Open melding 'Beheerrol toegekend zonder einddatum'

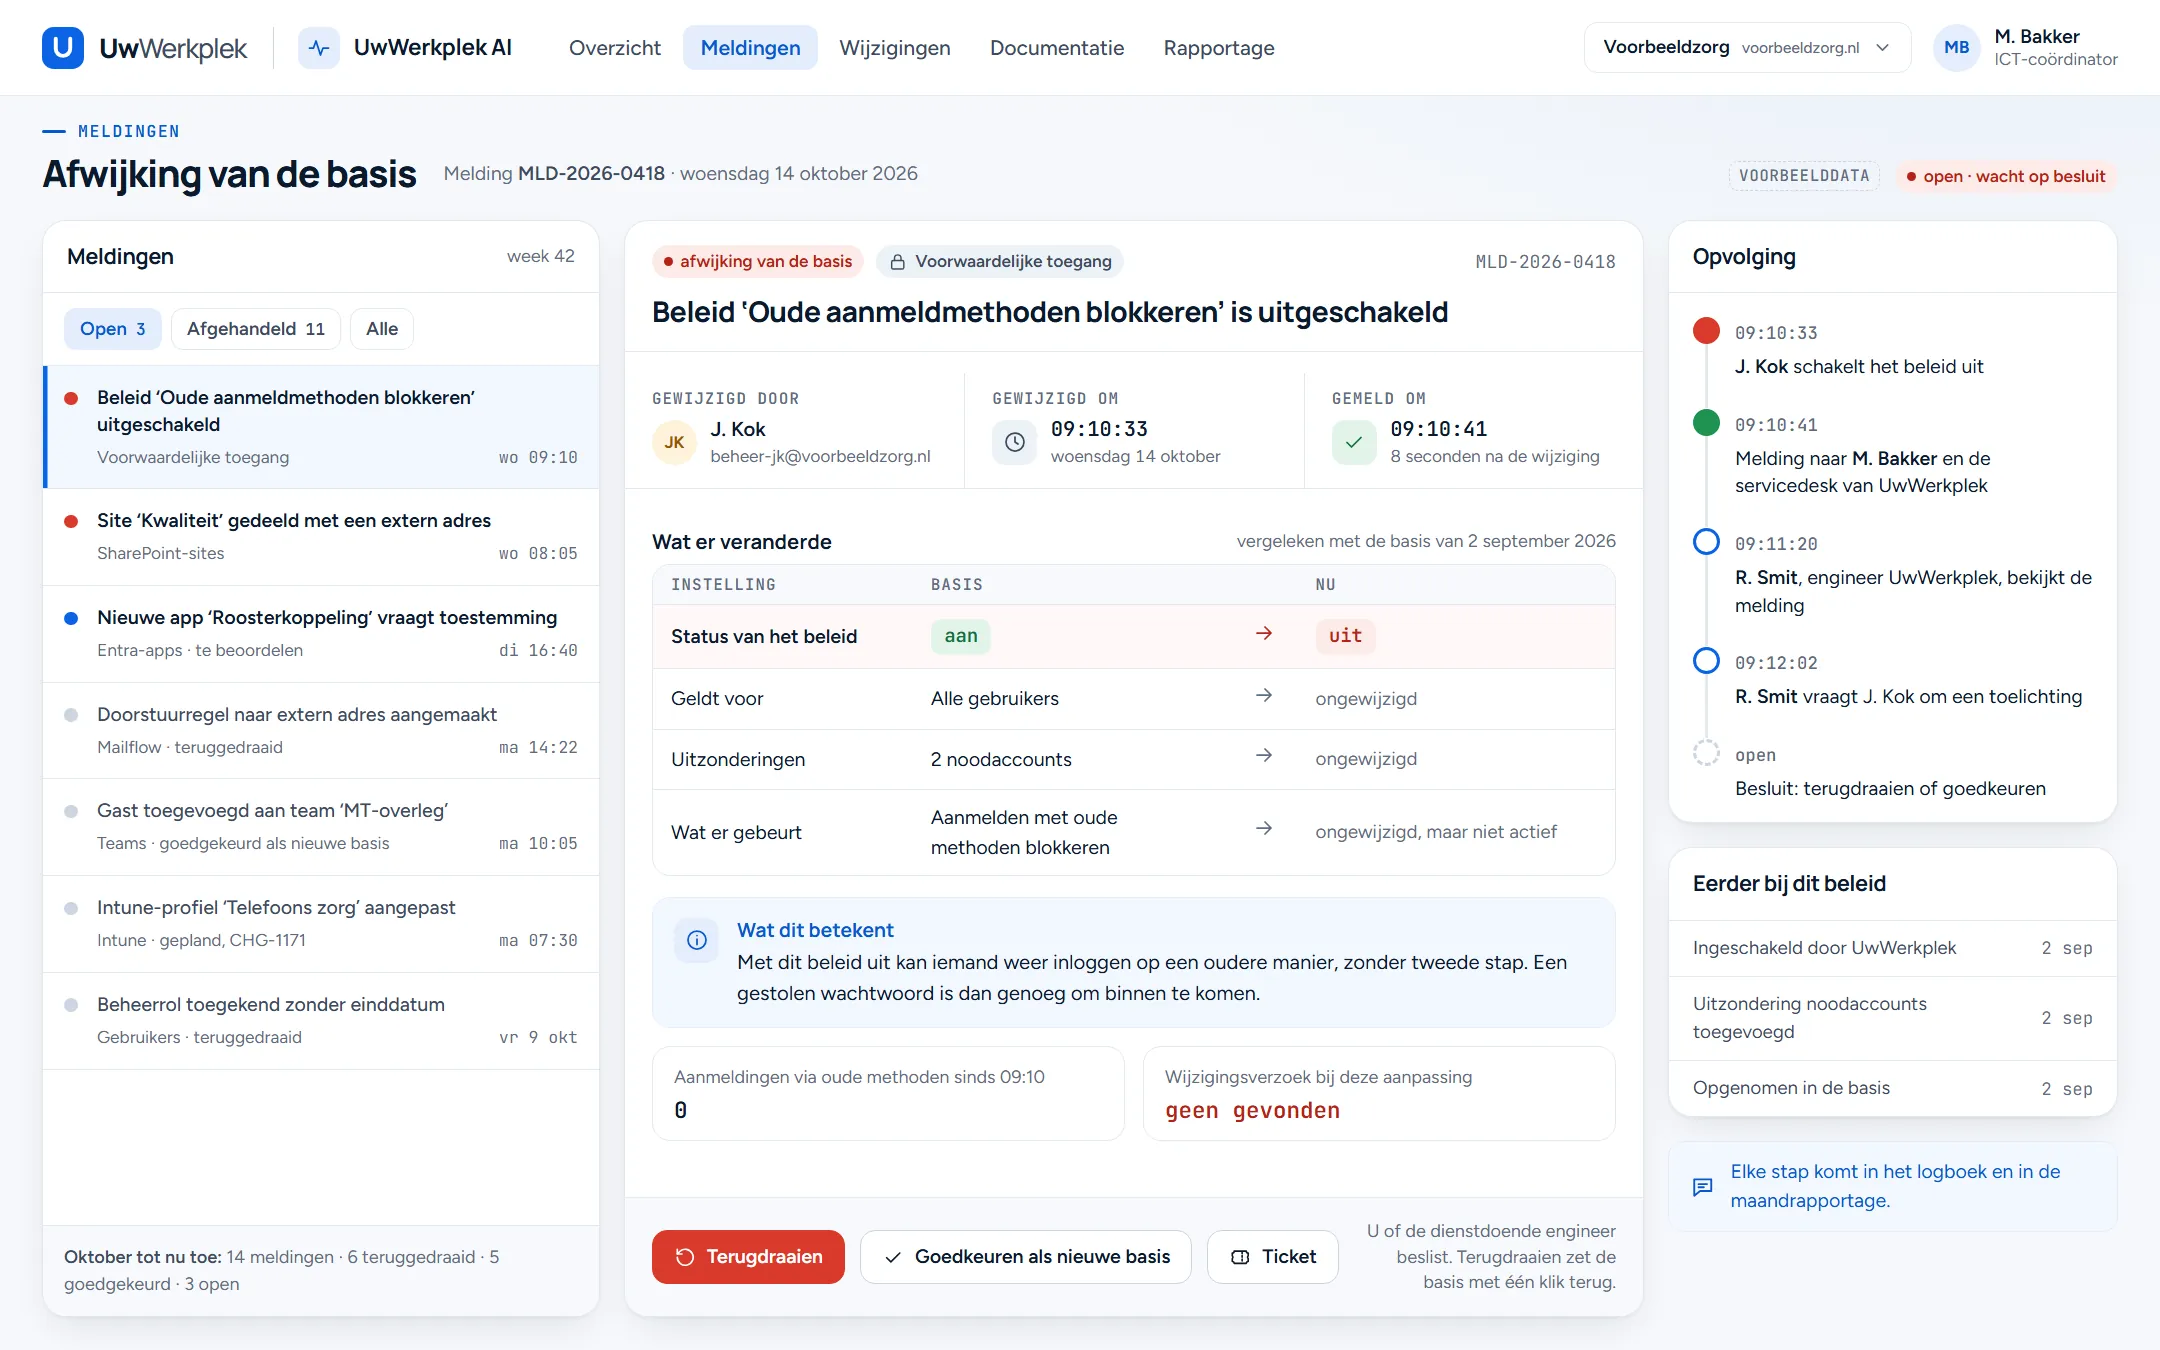(321, 1021)
